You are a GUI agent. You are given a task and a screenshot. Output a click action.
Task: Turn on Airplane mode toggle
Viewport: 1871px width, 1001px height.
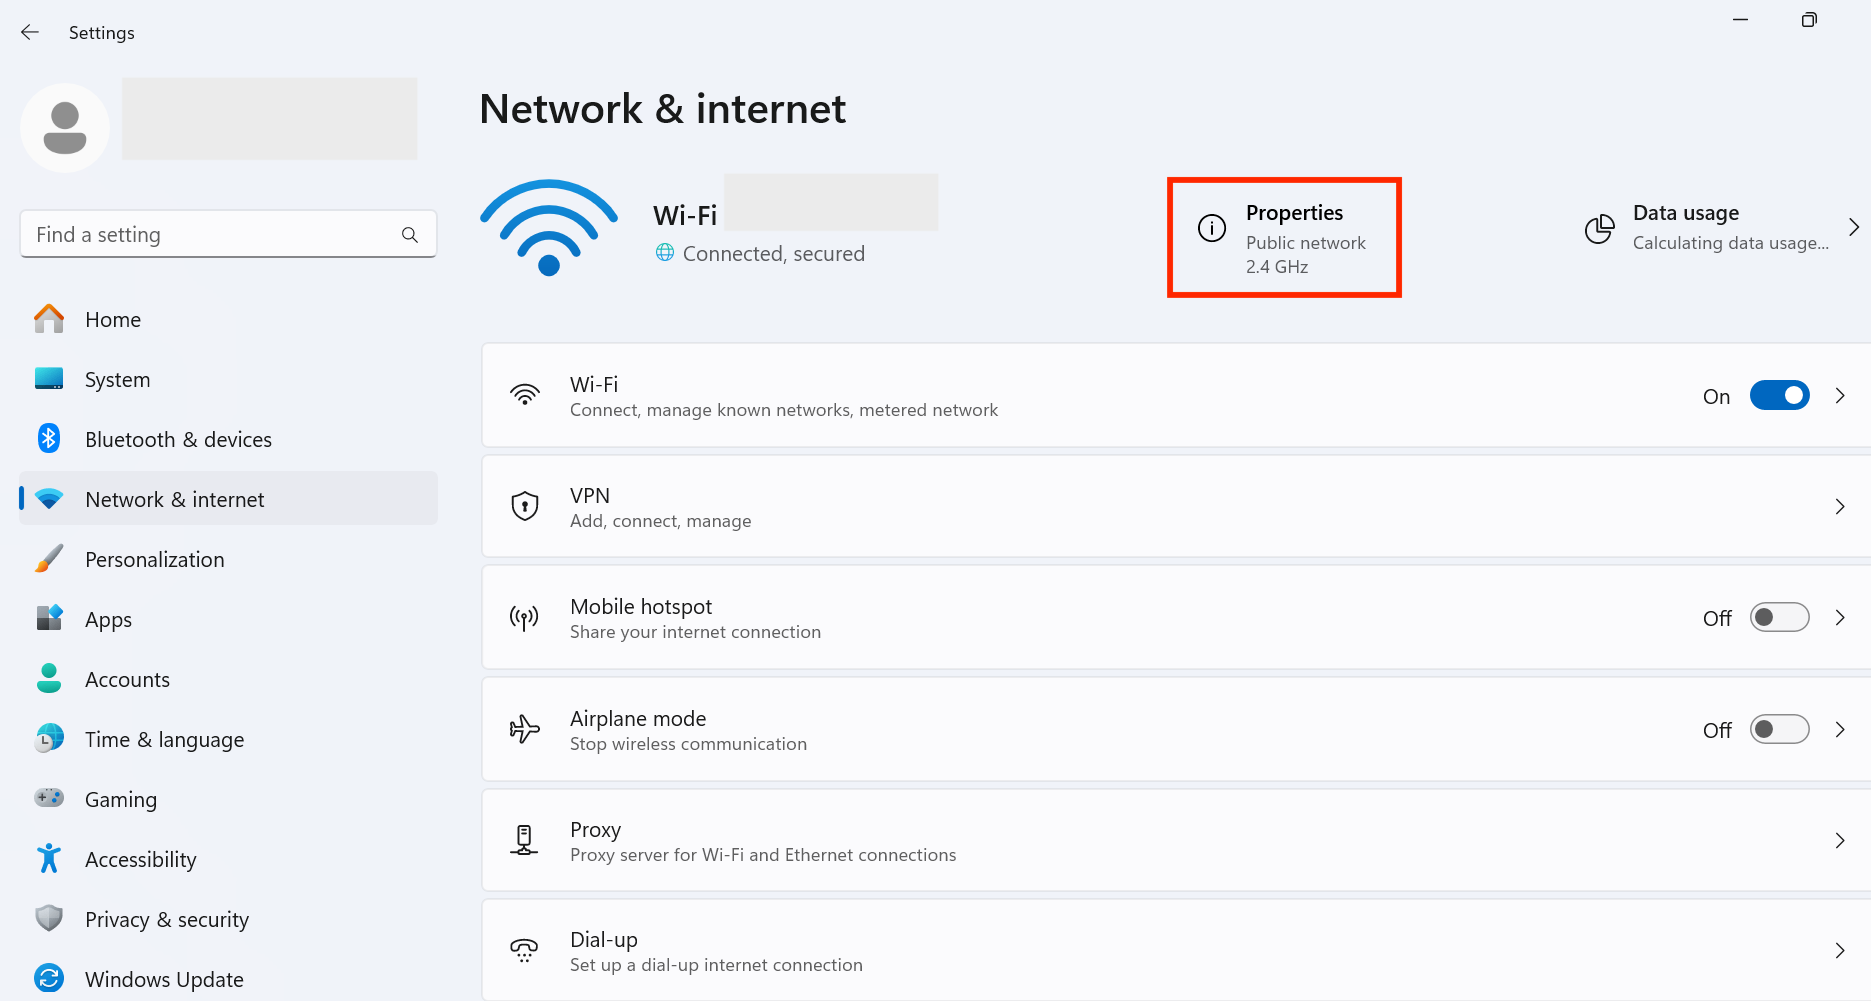point(1779,729)
